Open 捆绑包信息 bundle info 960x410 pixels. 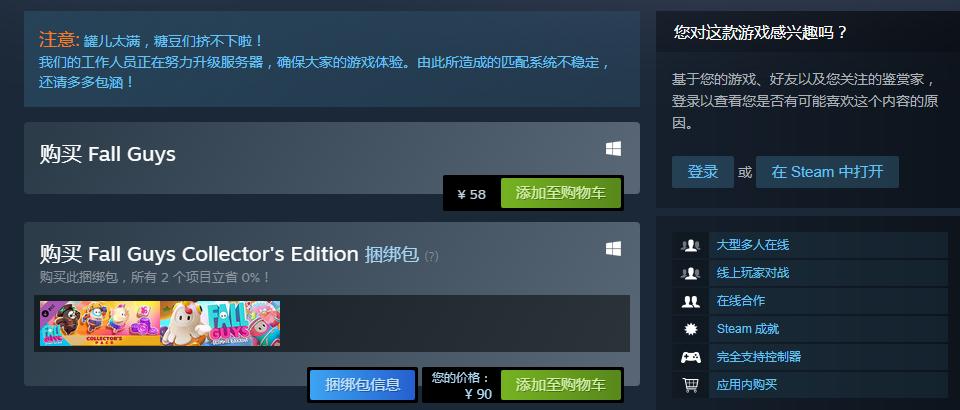coord(362,385)
